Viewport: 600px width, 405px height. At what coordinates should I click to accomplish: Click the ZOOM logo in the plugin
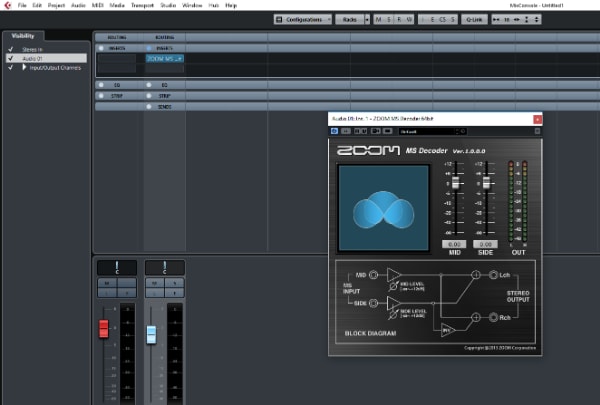369,149
